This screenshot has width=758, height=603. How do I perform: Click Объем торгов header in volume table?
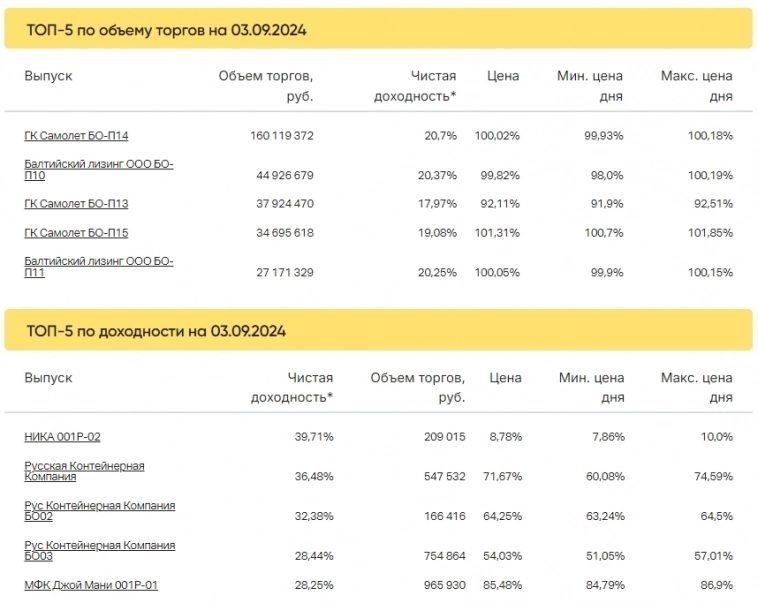(x=266, y=86)
